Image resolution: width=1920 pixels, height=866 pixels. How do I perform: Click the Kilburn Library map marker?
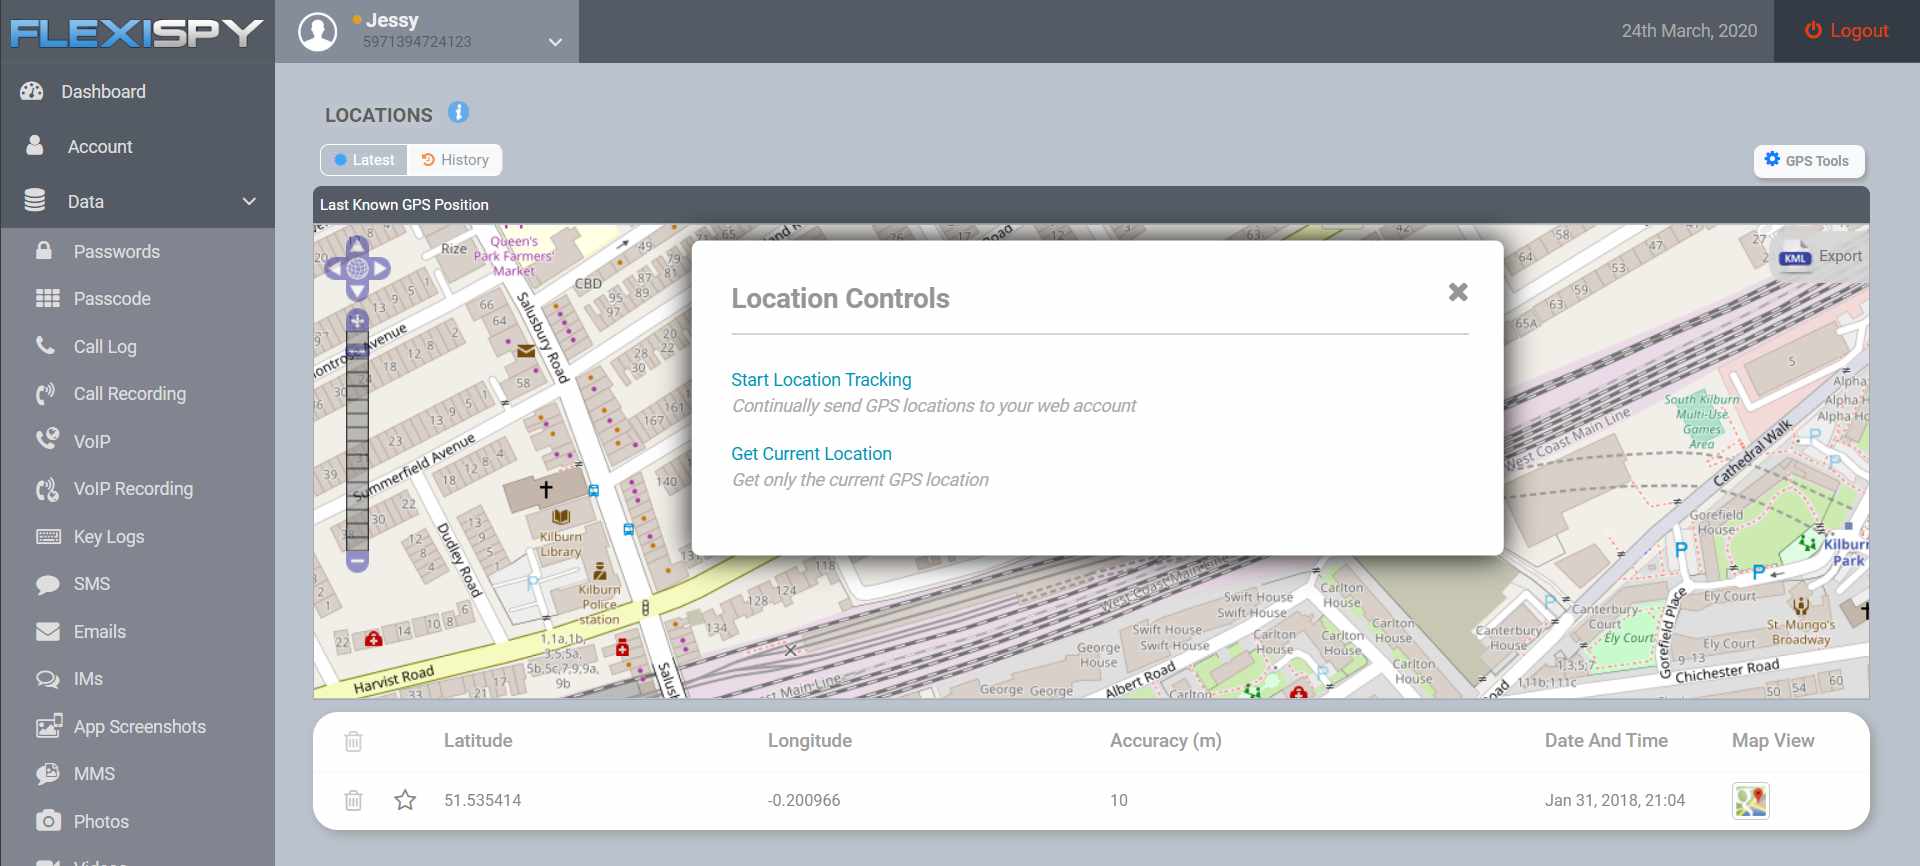point(561,517)
